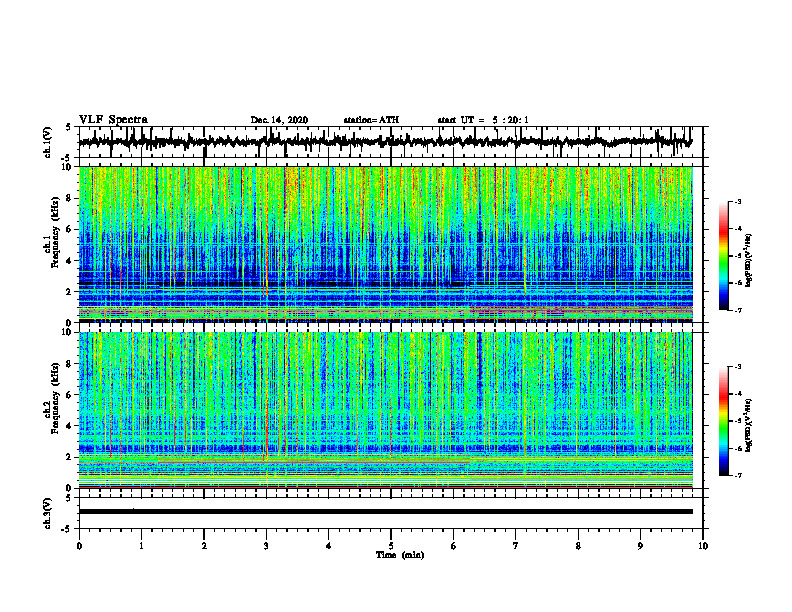Click the ch.1 color scale bar
The image size is (792, 612).
click(x=723, y=256)
